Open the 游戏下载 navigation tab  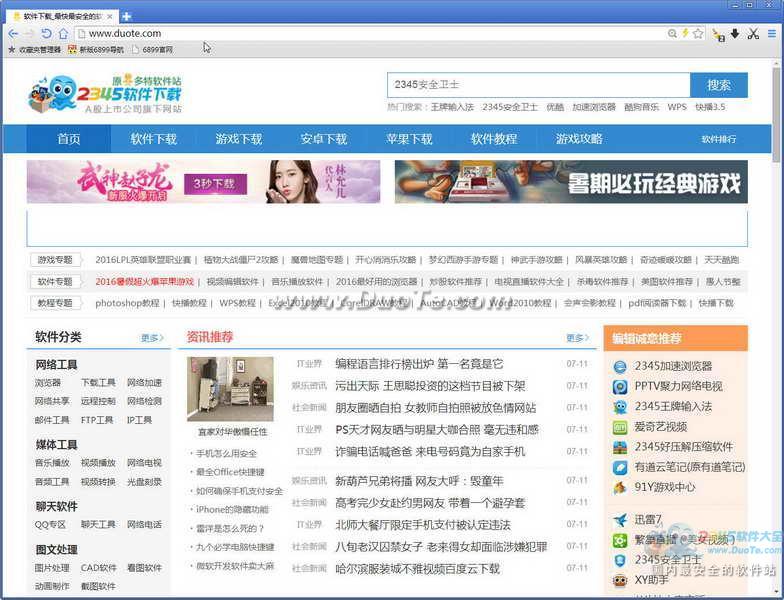[x=238, y=138]
